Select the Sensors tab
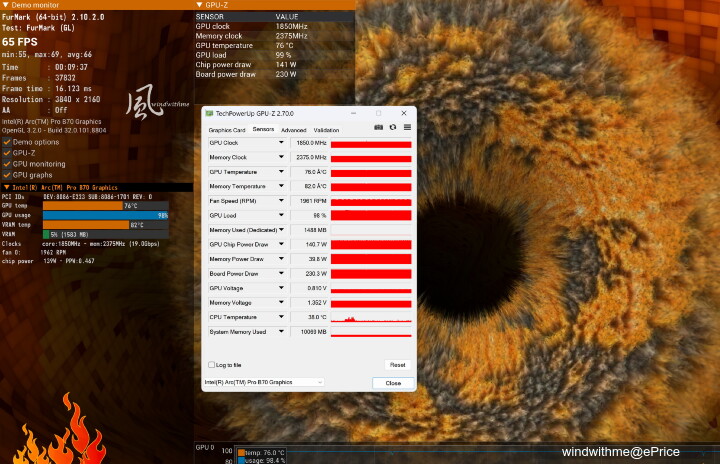 pos(263,130)
